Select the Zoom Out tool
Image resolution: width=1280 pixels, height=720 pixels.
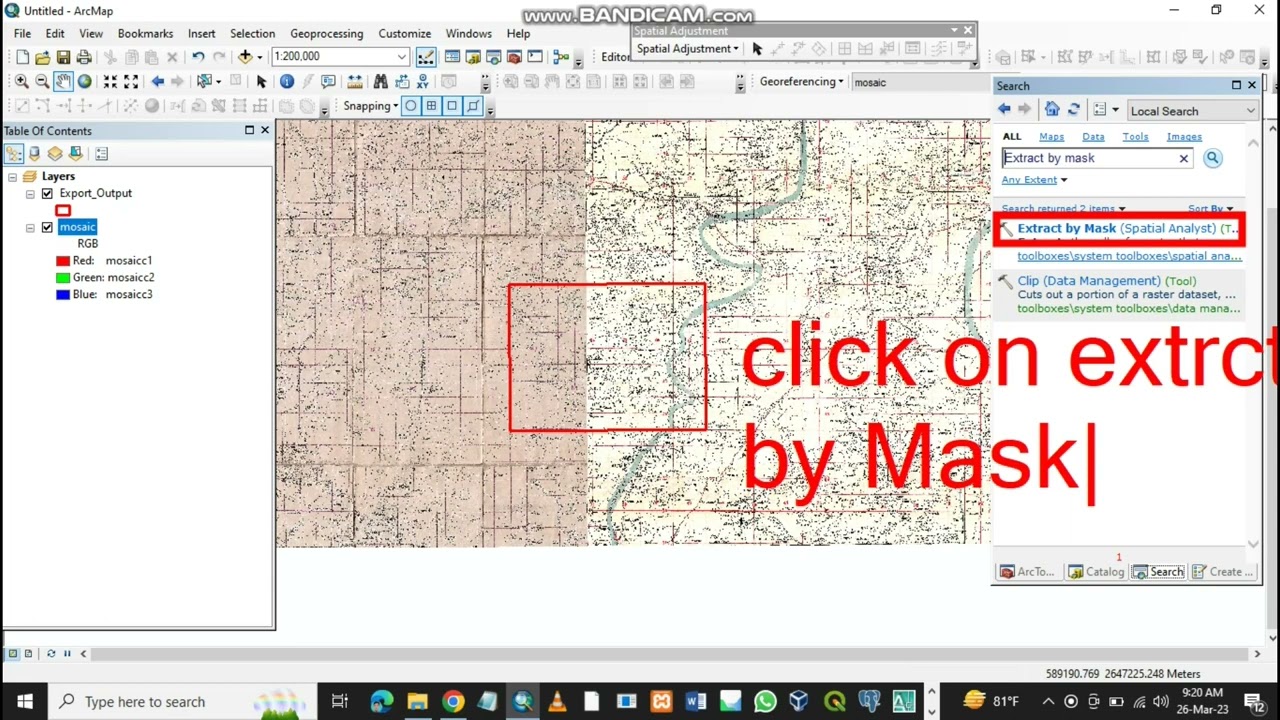(x=42, y=81)
